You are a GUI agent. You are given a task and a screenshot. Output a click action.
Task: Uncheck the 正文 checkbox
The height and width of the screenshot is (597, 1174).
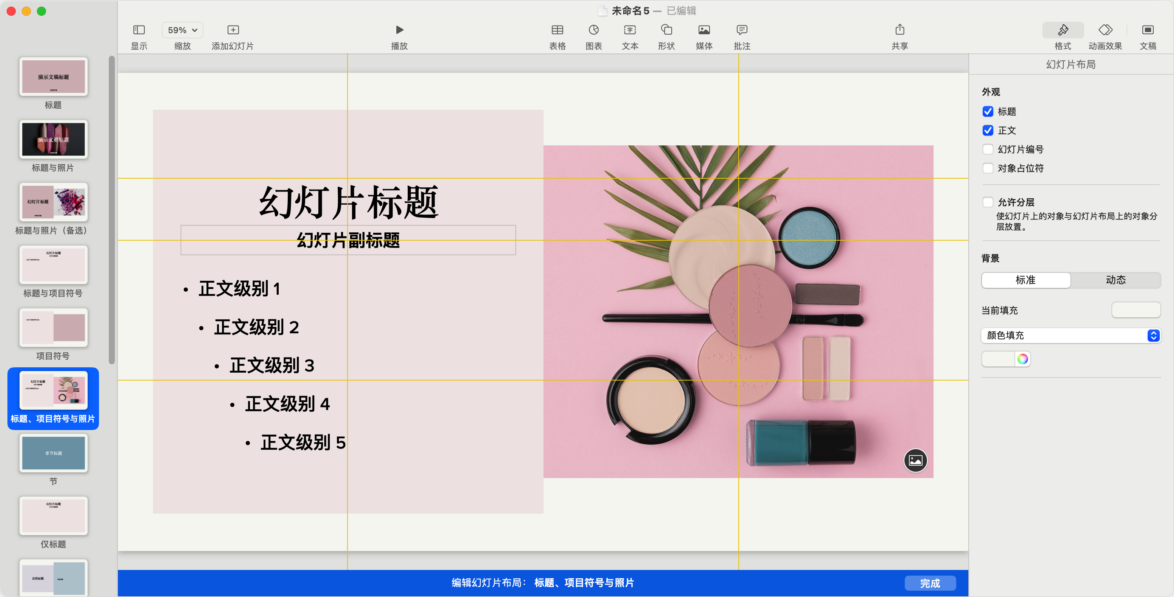coord(988,130)
